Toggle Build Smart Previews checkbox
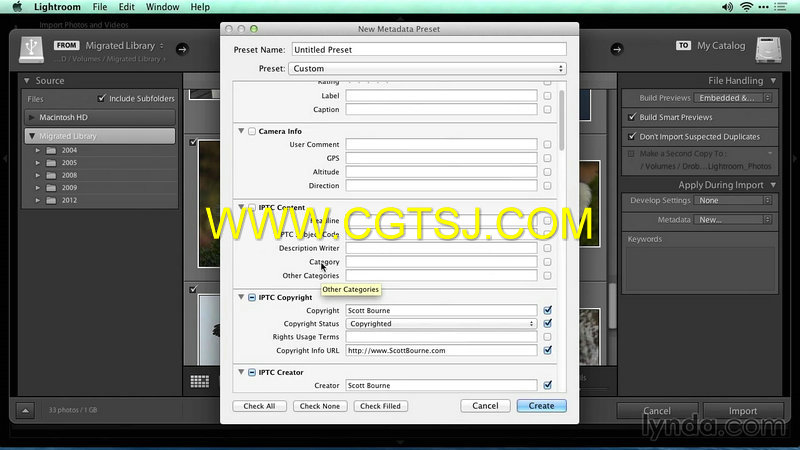The height and width of the screenshot is (450, 800). (x=632, y=117)
